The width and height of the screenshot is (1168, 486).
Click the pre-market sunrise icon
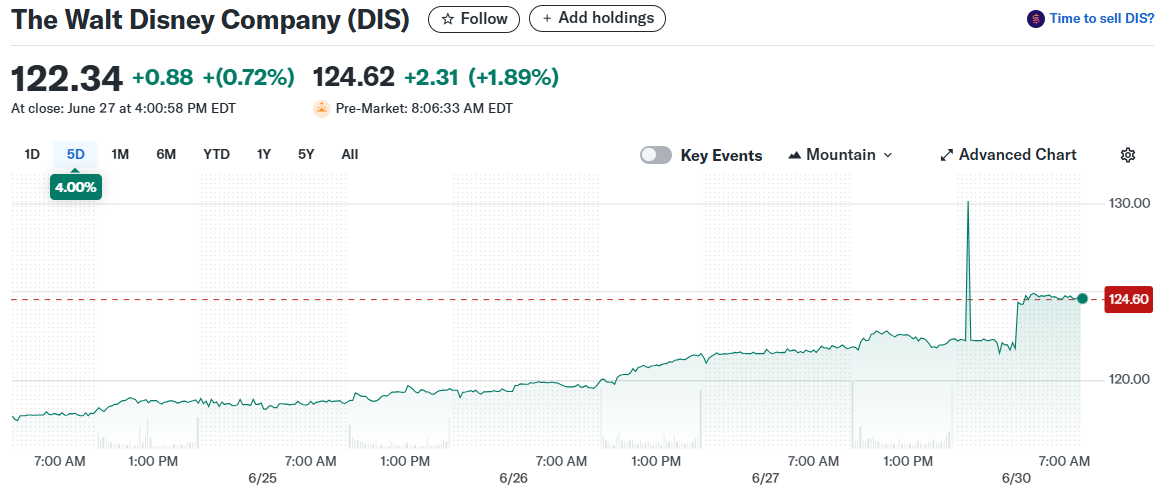[x=322, y=109]
